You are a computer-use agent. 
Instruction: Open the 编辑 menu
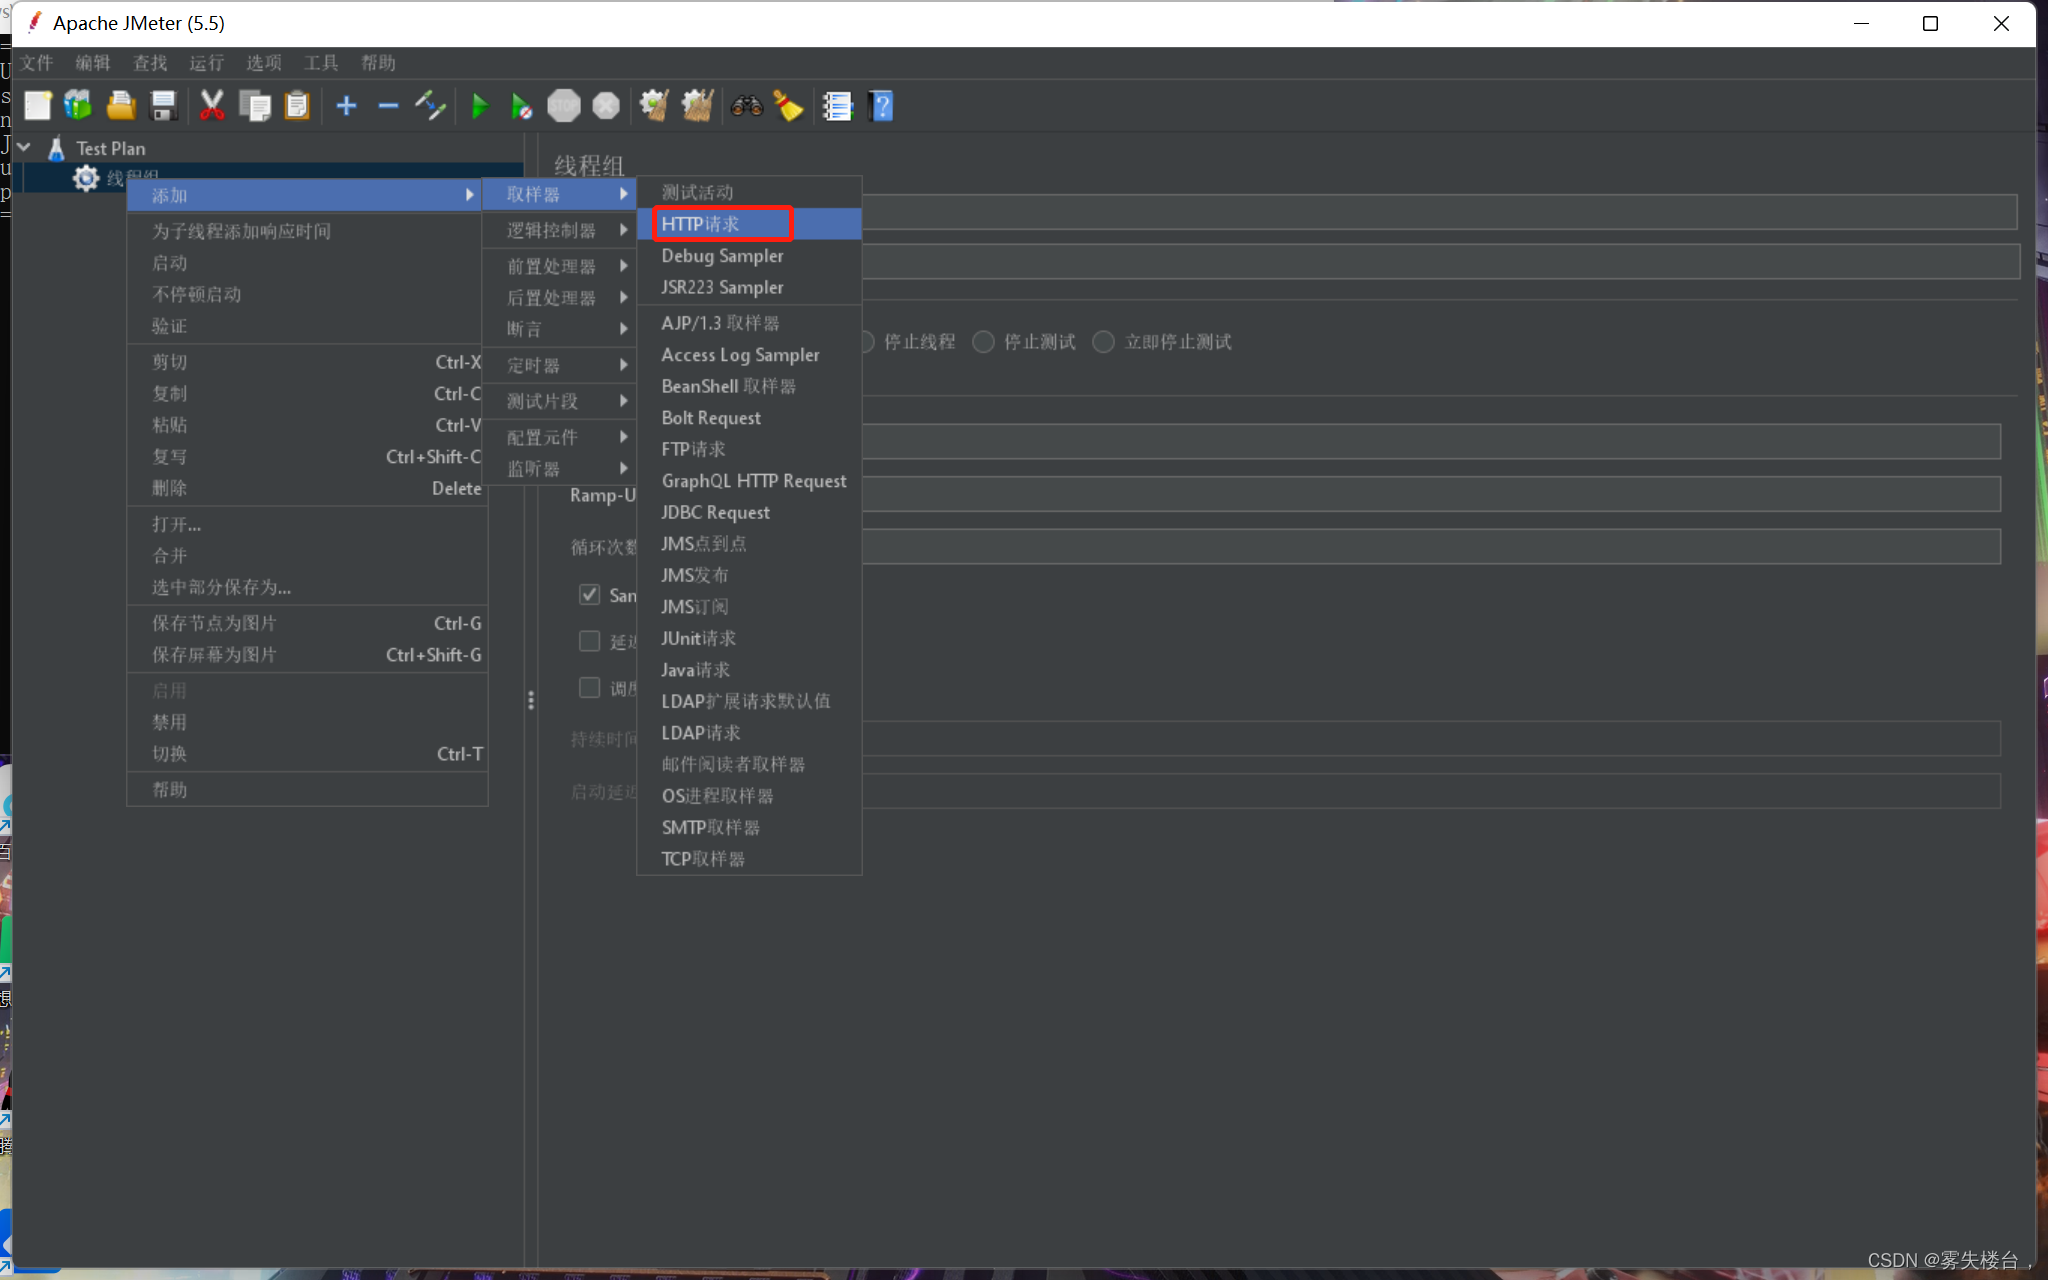click(93, 63)
